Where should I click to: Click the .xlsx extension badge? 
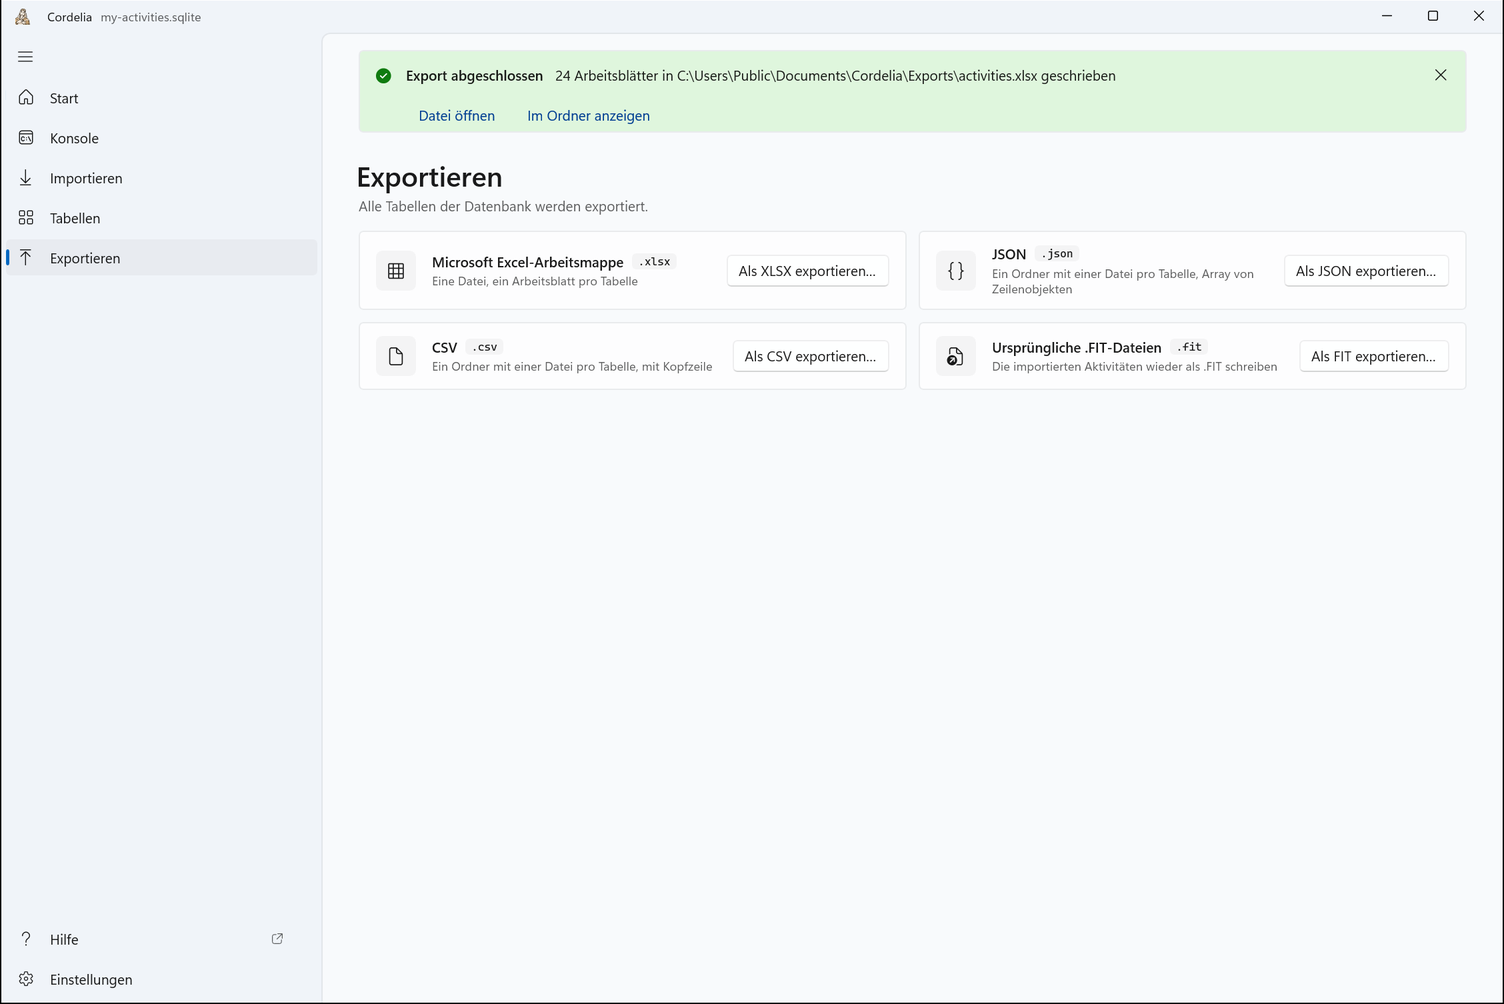click(x=655, y=262)
